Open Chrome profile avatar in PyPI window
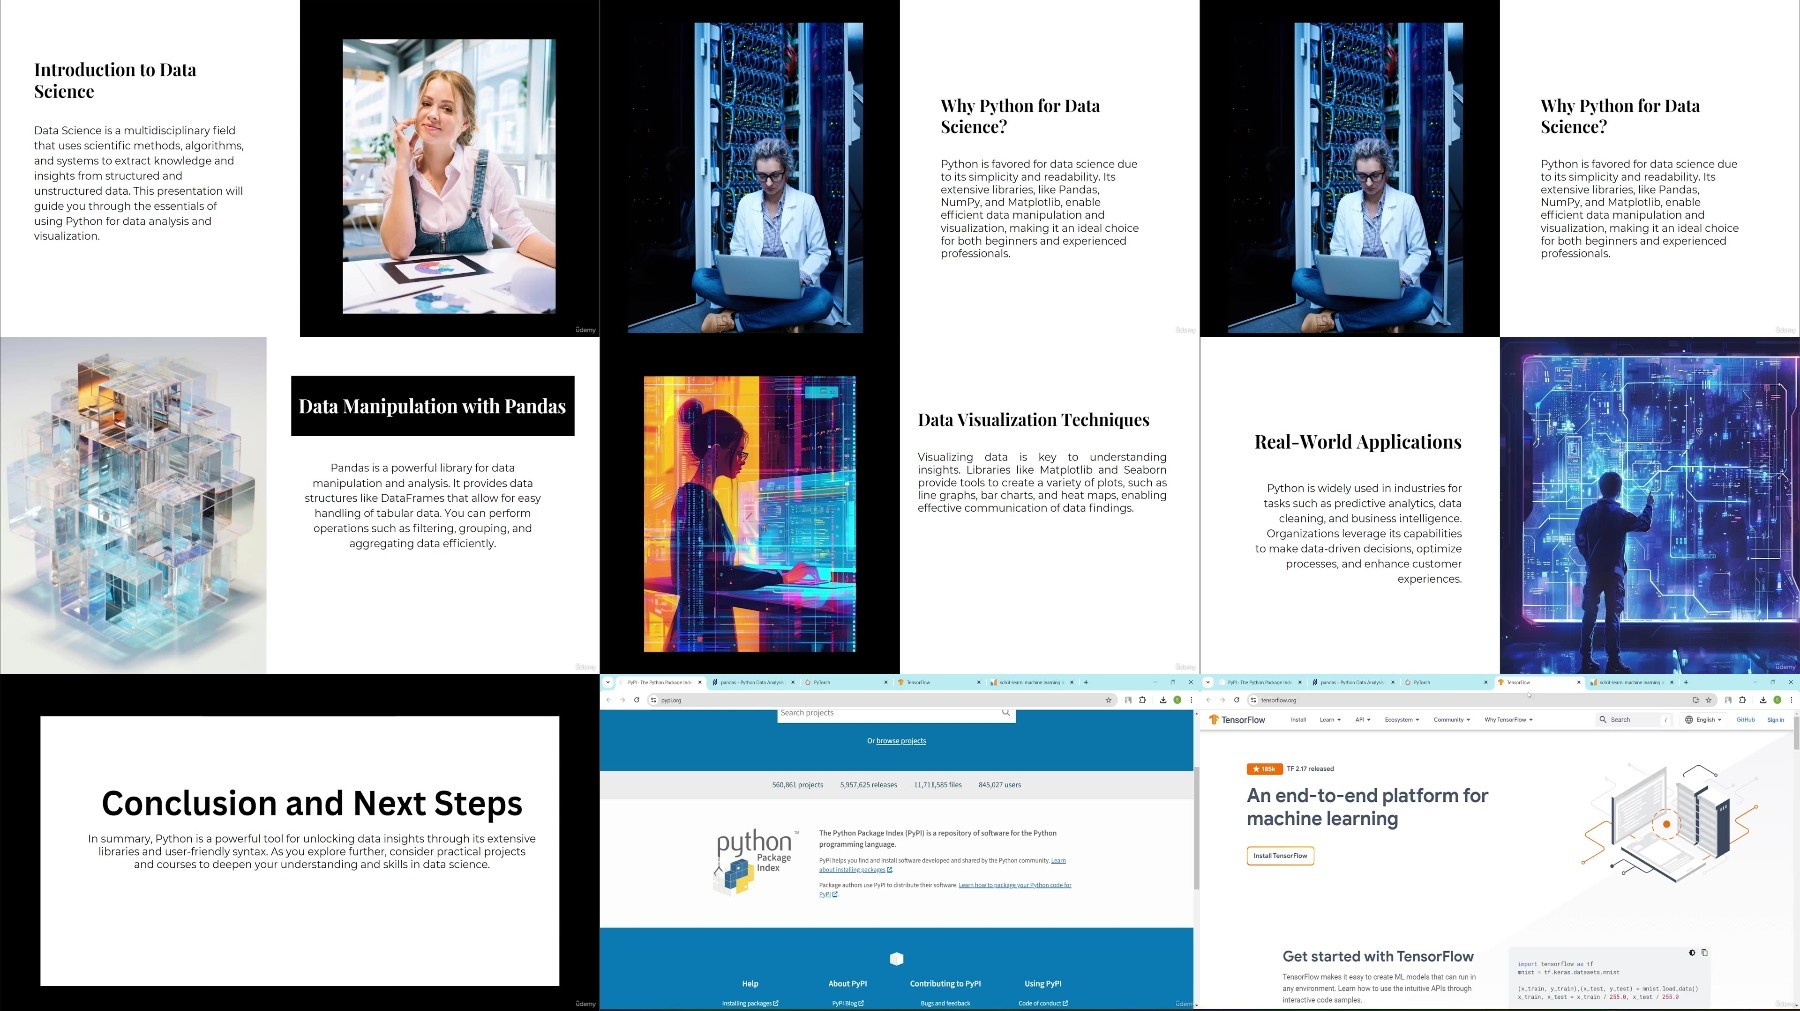 tap(1177, 700)
